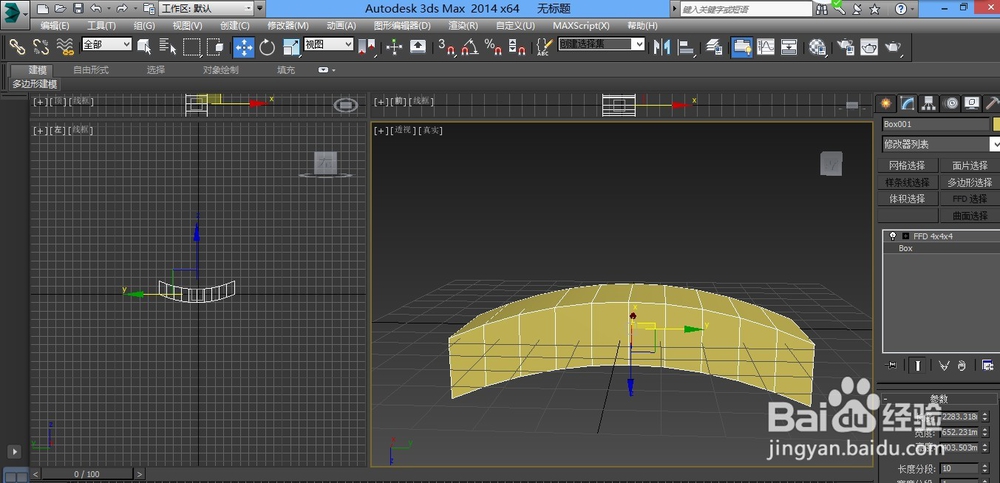Viewport: 1000px width, 483px height.
Task: Open the 工作区: 默认 workspace dropdown
Action: 206,8
